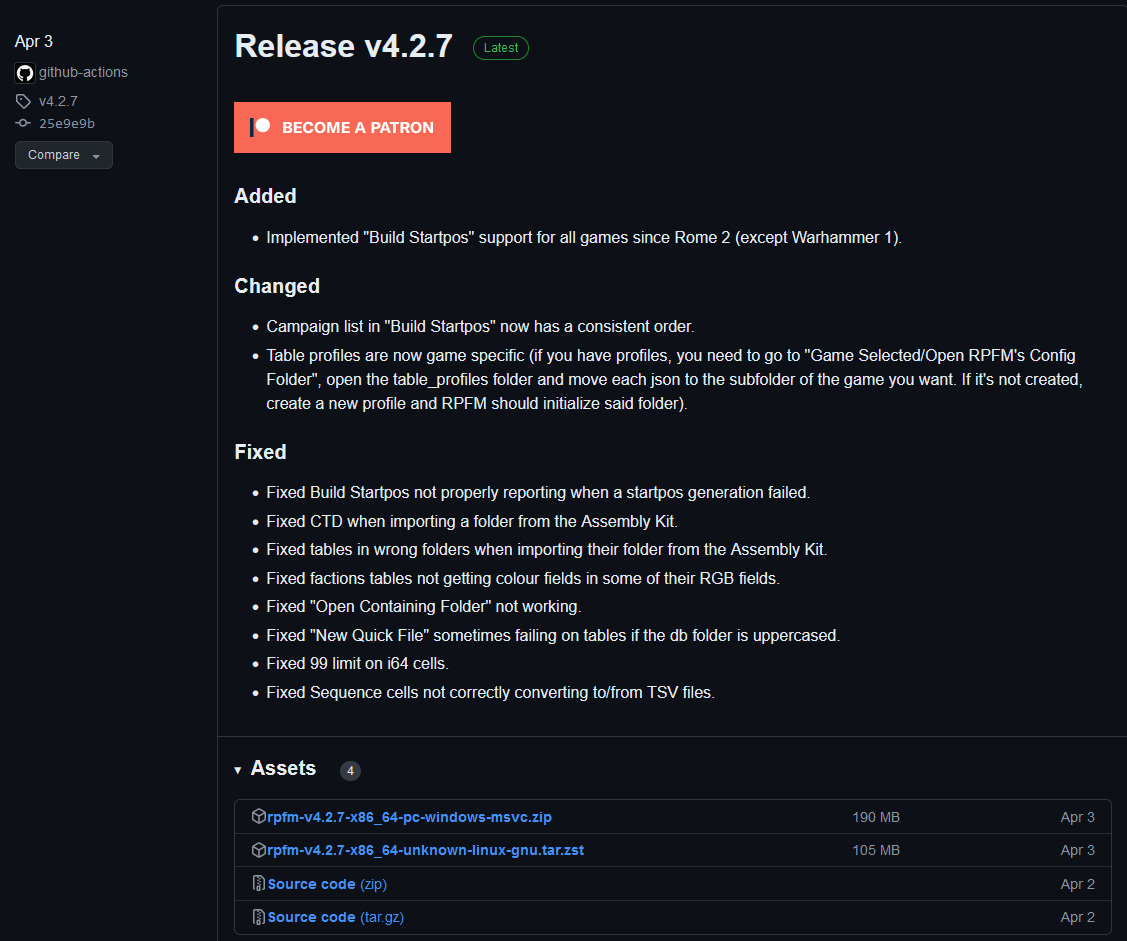The height and width of the screenshot is (941, 1127).
Task: Download rpfm-v4.2.7-x86_64-pc-windows-msvc.zip
Action: (x=409, y=817)
